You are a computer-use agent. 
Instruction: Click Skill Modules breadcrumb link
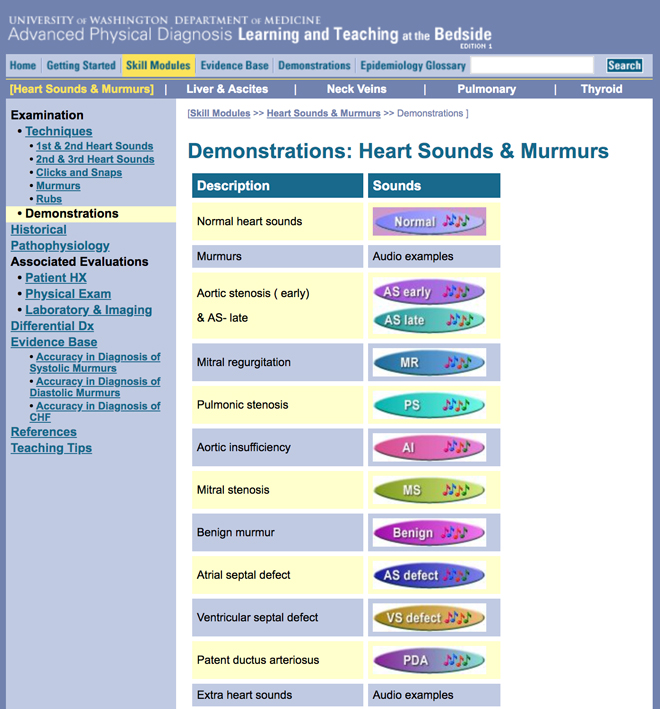(x=220, y=113)
